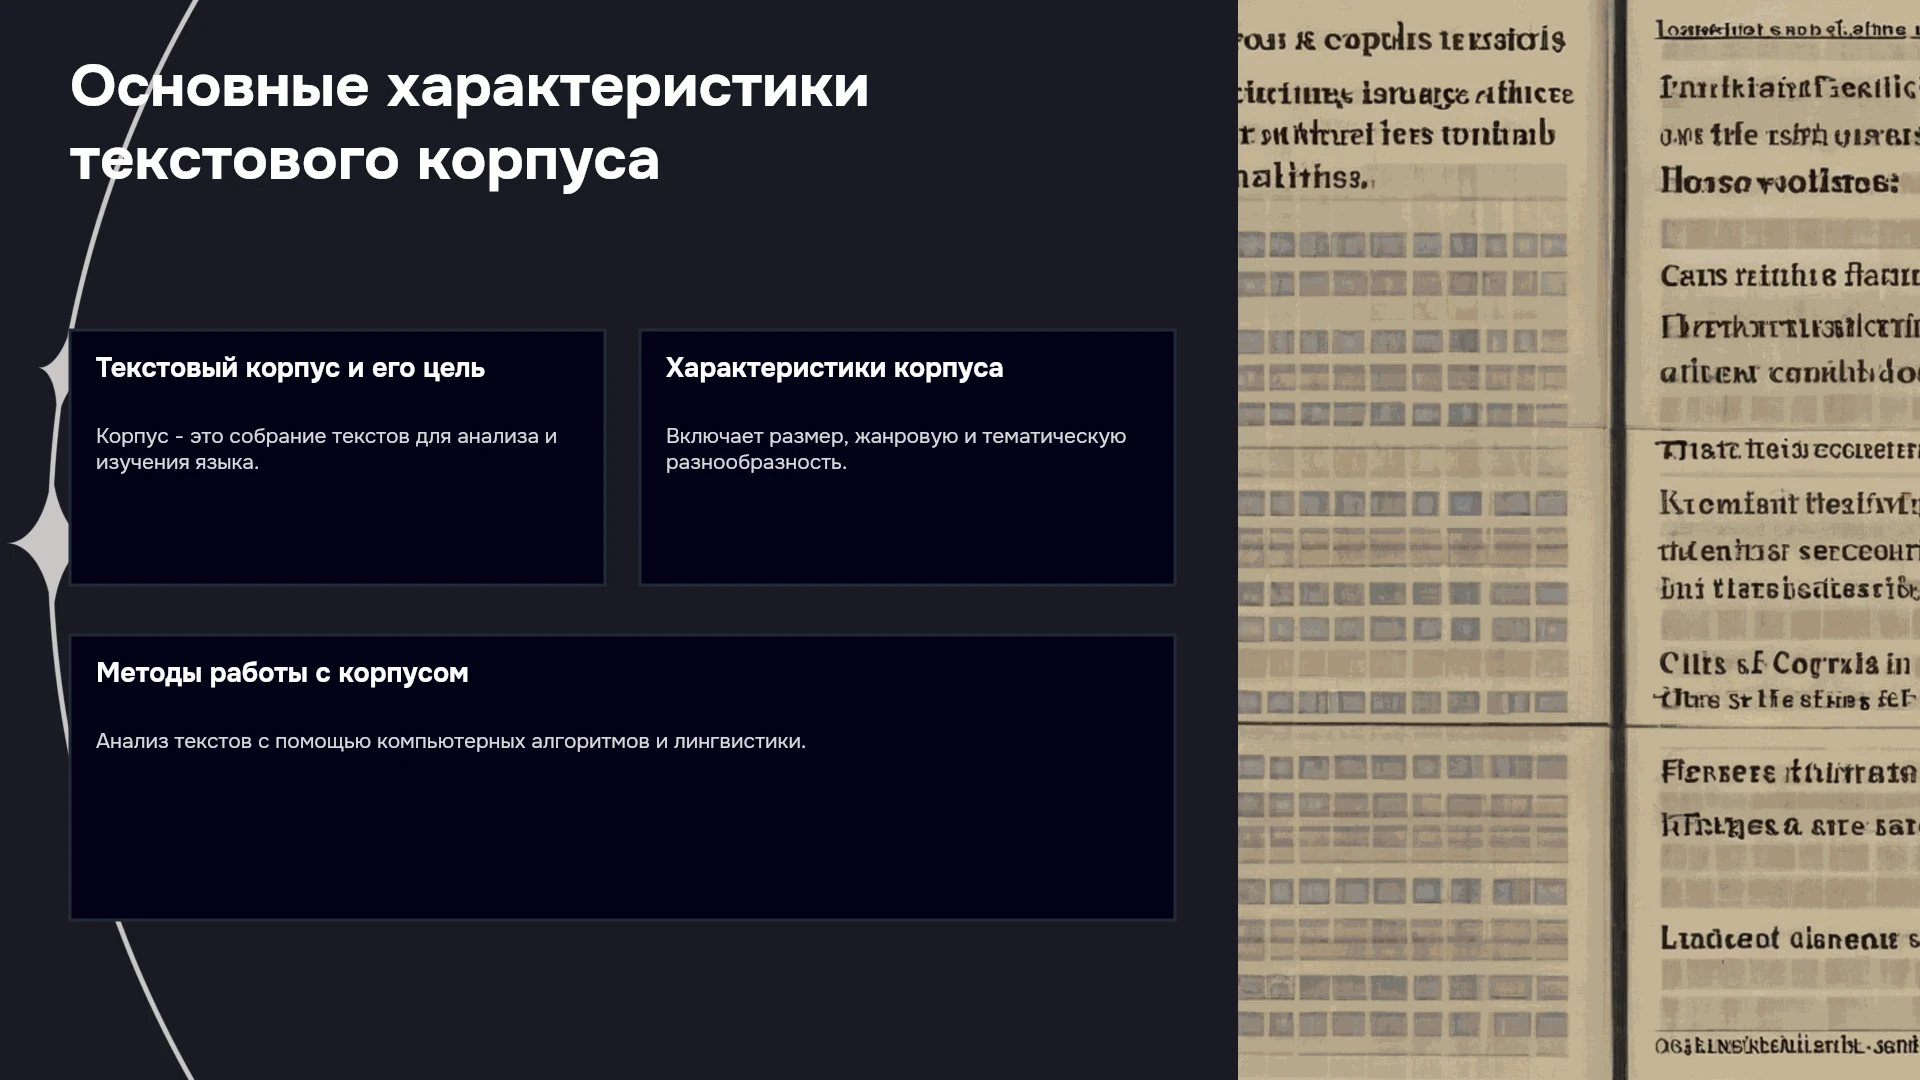Click empty lower area of Характеристики корпуса card
Screen dimensions: 1920x1080
pos(907,530)
